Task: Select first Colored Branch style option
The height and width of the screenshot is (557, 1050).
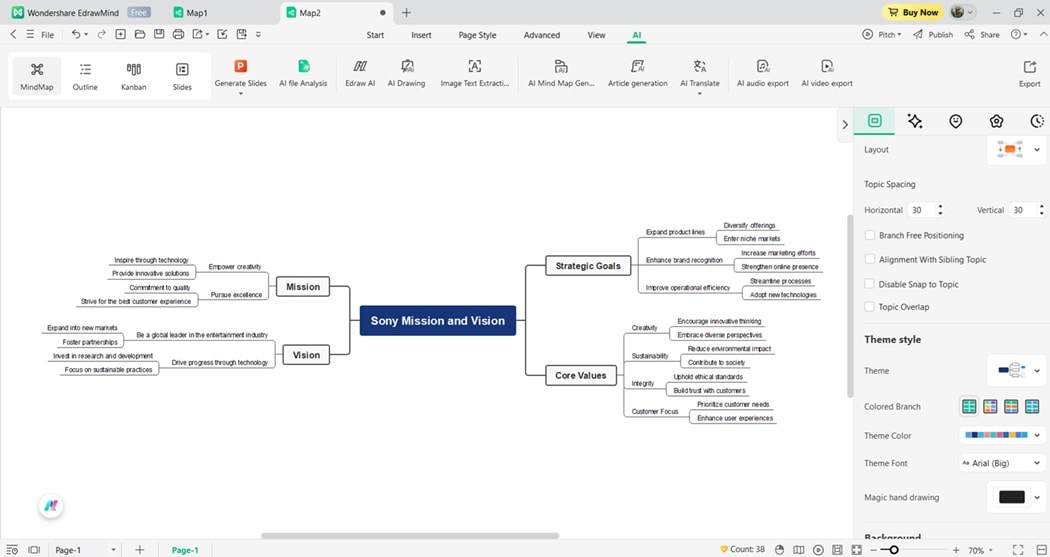Action: click(x=969, y=406)
